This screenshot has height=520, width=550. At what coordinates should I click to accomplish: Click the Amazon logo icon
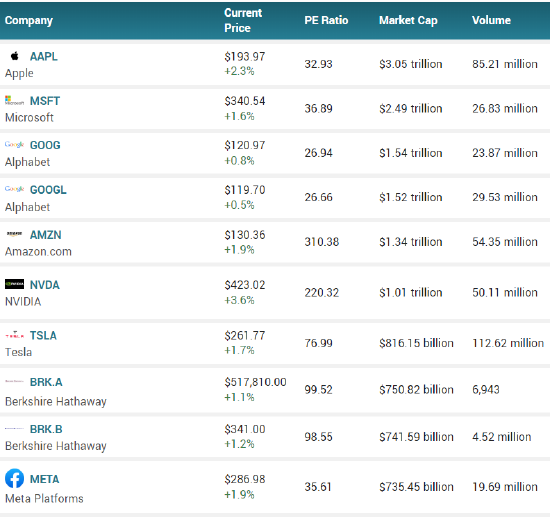(x=14, y=234)
